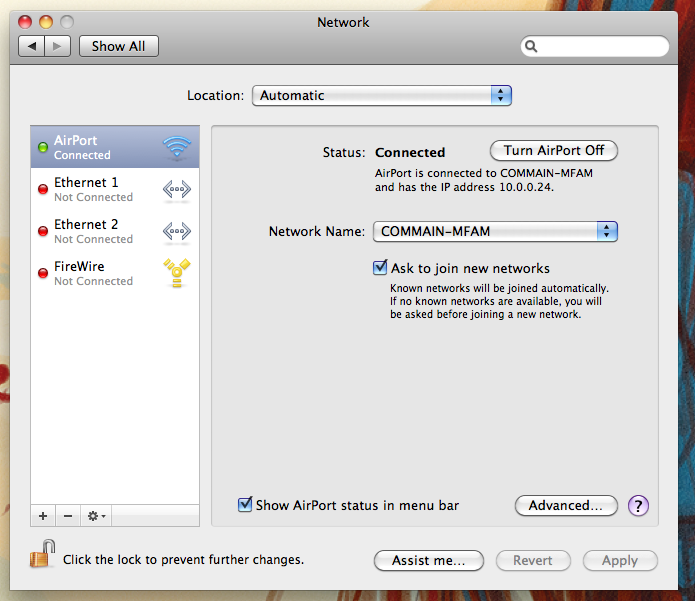Remove the selected service with minus button

pos(68,516)
